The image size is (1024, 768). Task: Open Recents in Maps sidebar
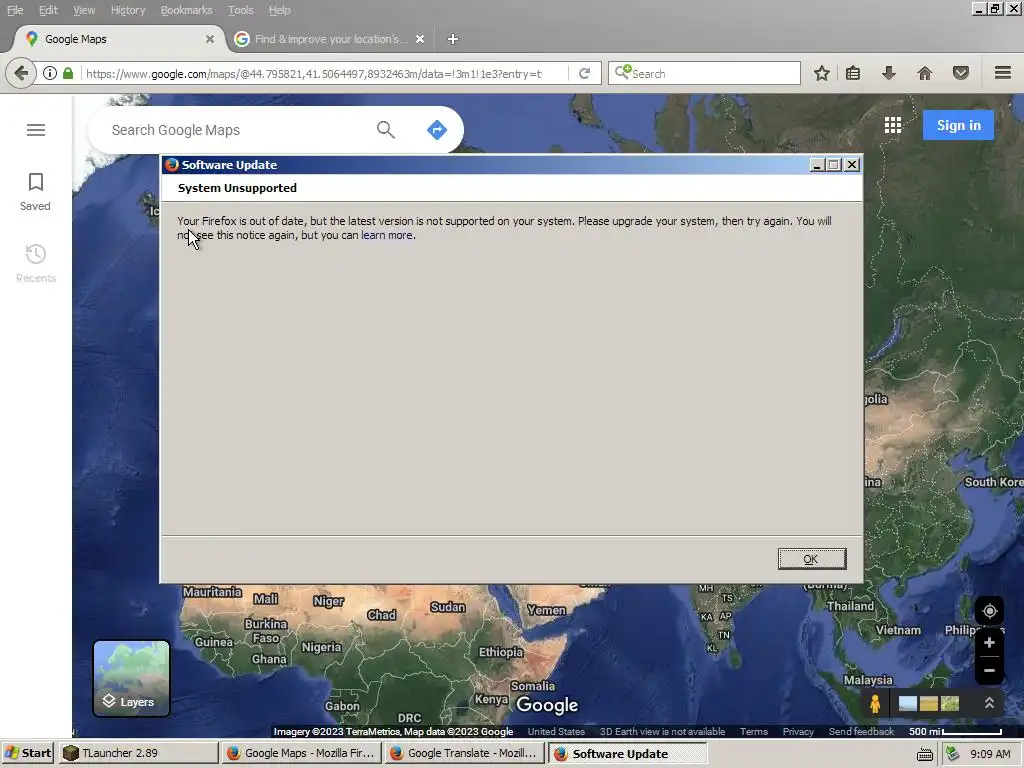click(x=36, y=263)
